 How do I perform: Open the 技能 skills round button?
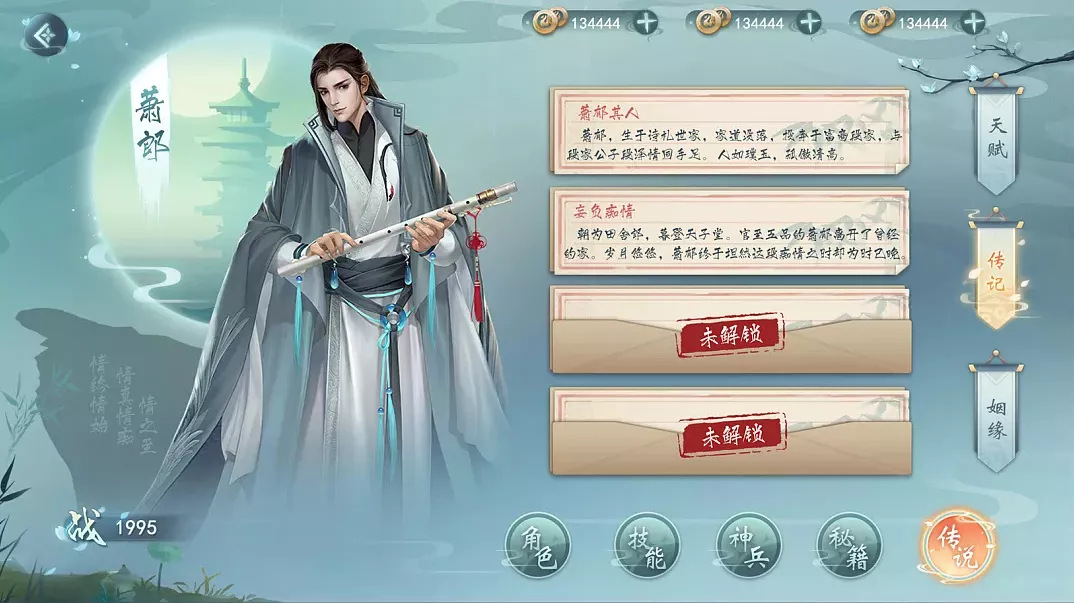coord(647,546)
